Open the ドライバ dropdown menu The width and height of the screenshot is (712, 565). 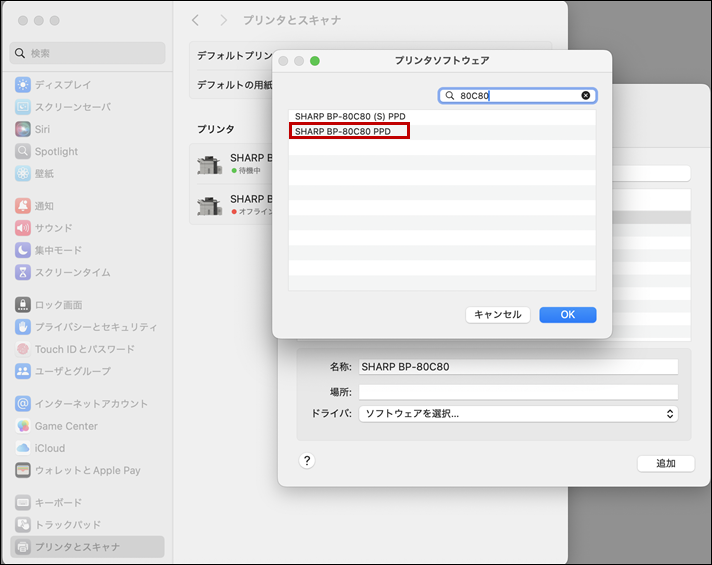point(518,414)
